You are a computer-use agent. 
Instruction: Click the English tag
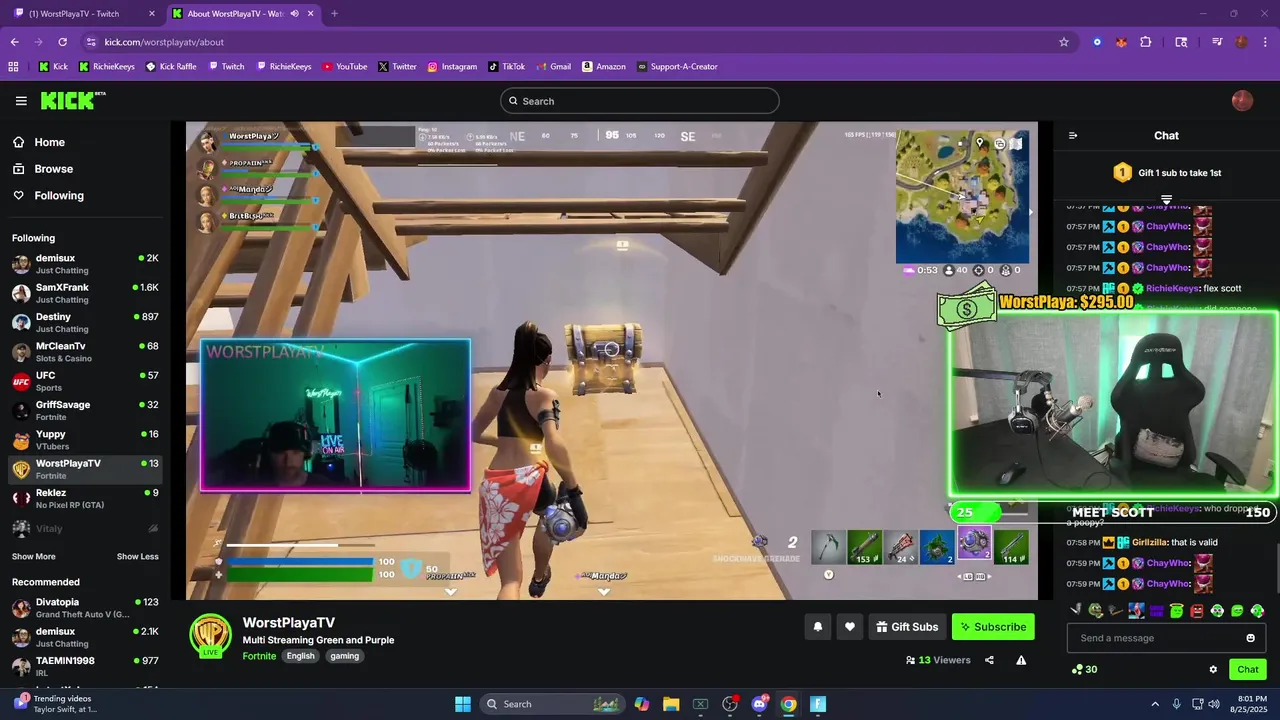click(300, 656)
